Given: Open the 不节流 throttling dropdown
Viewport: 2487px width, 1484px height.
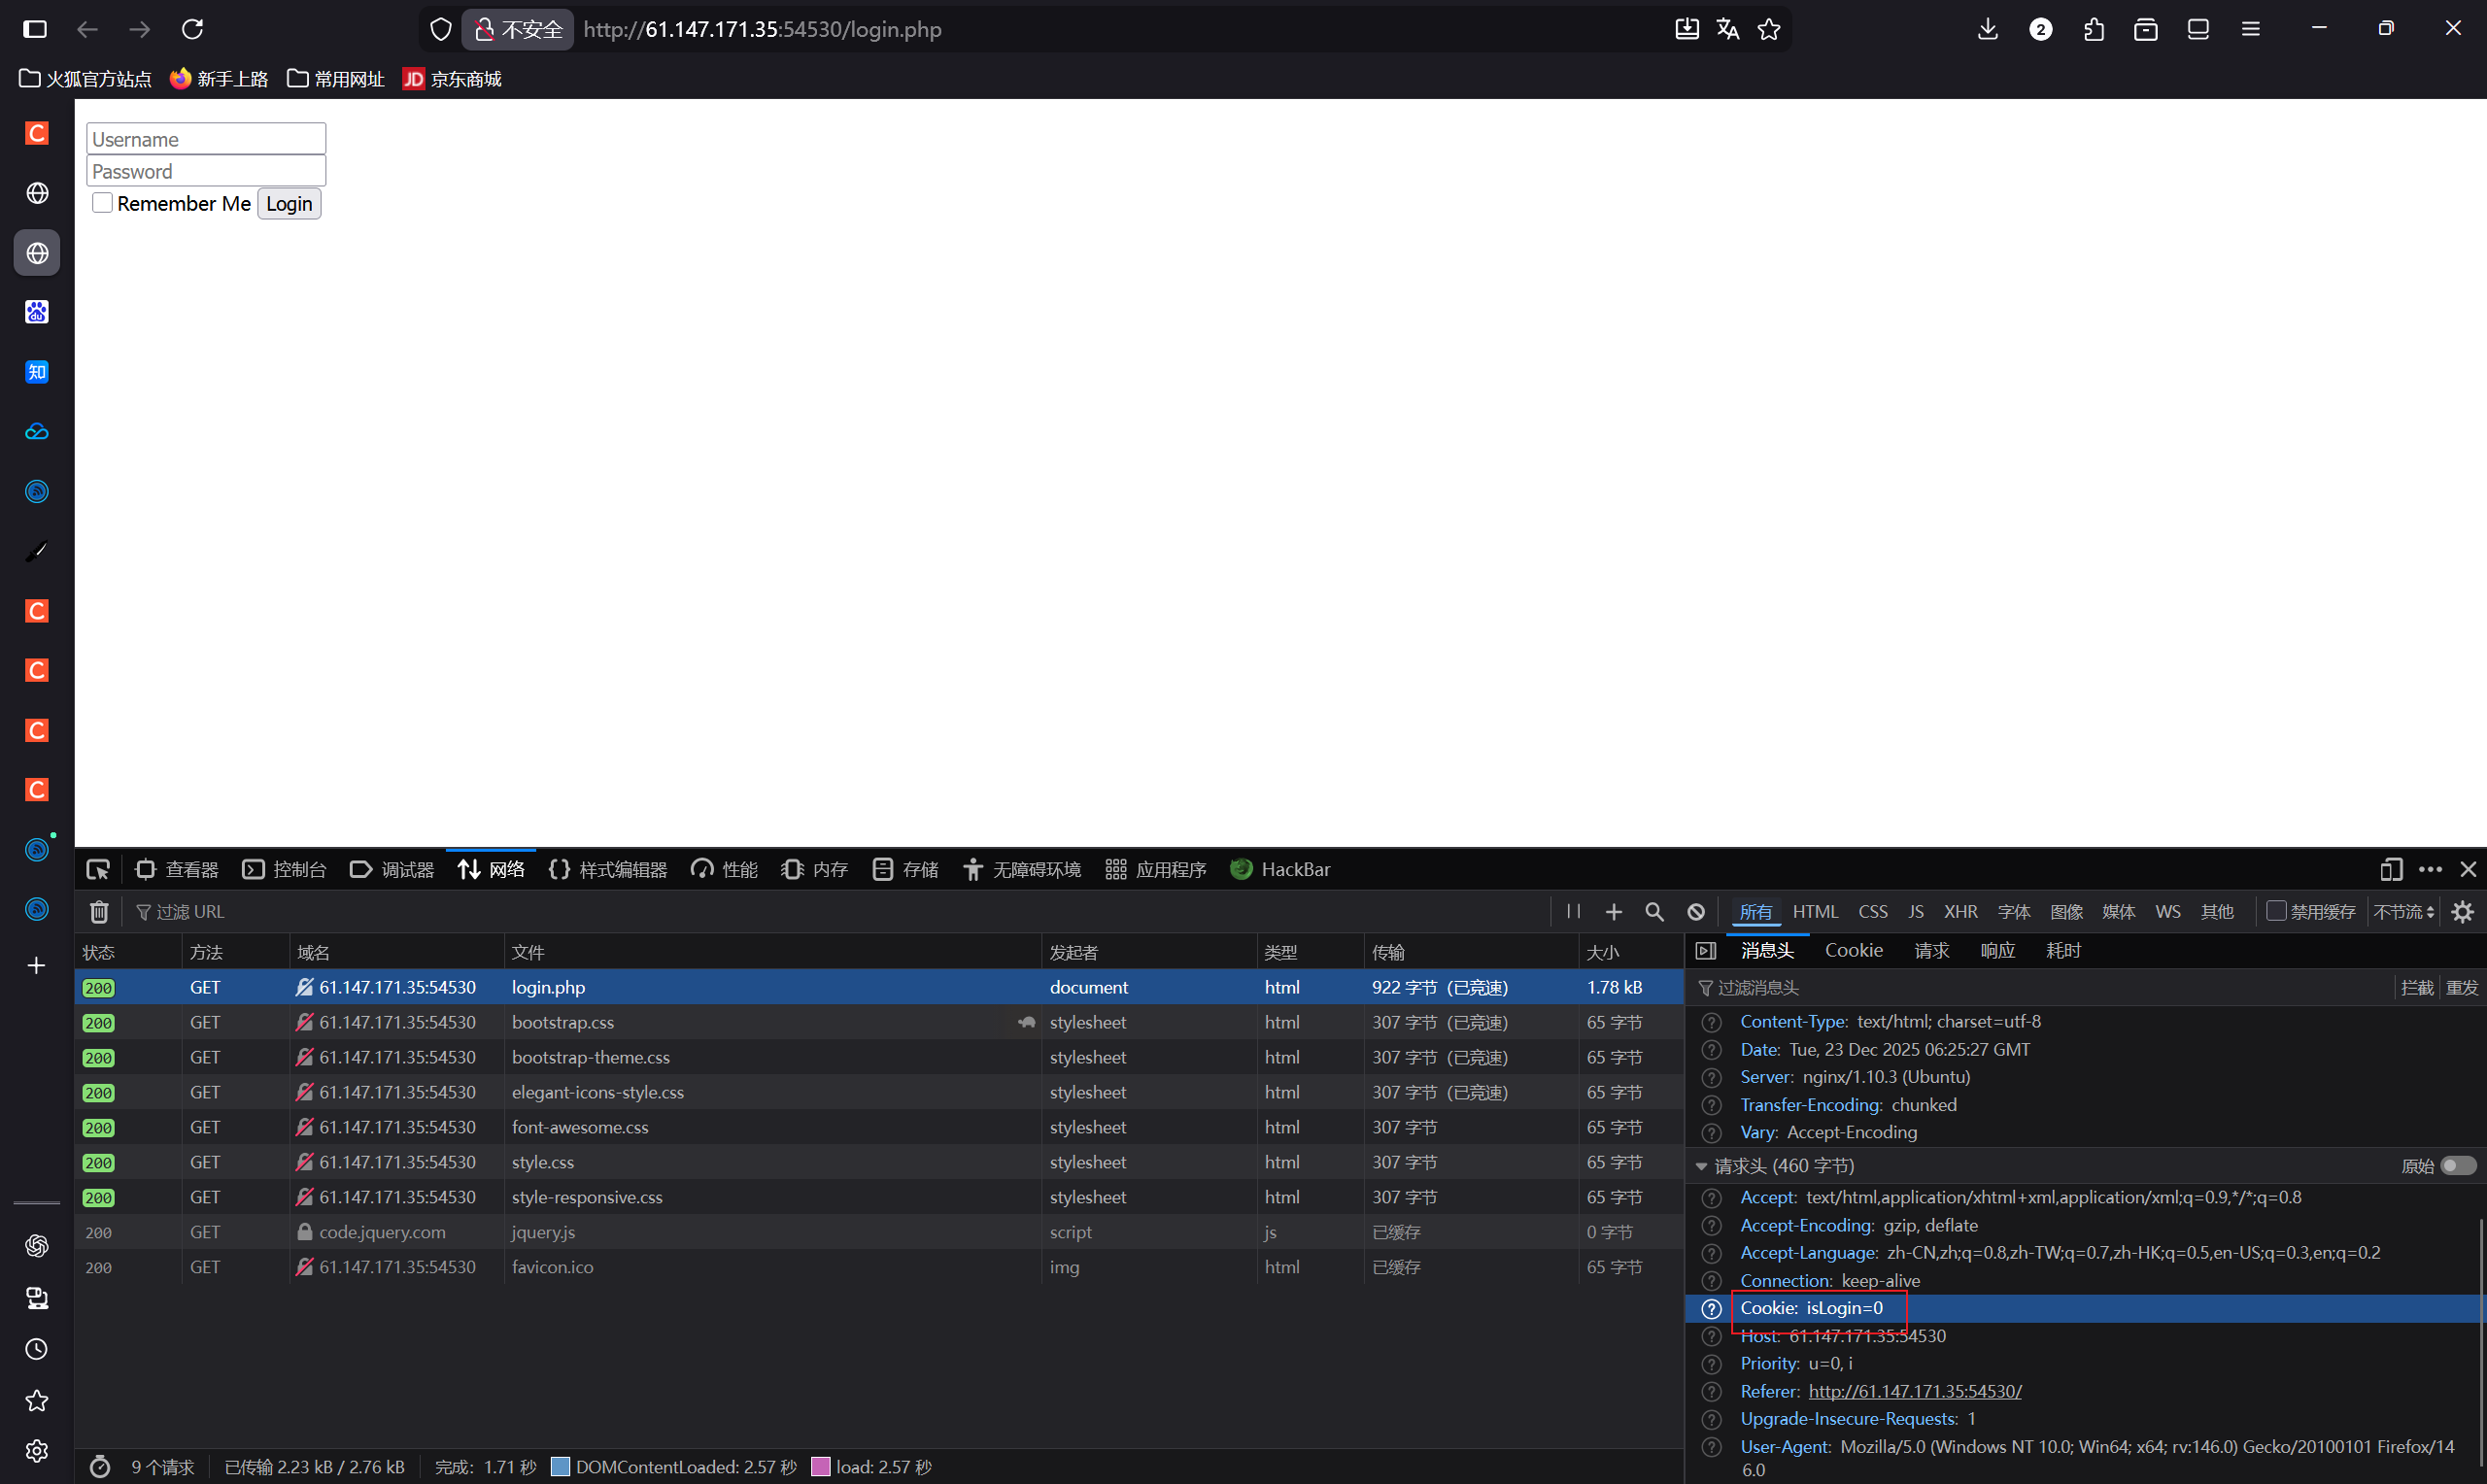Looking at the screenshot, I should tap(2403, 911).
